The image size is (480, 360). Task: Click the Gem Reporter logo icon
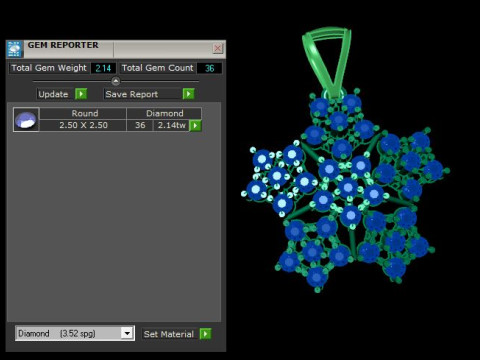point(14,49)
